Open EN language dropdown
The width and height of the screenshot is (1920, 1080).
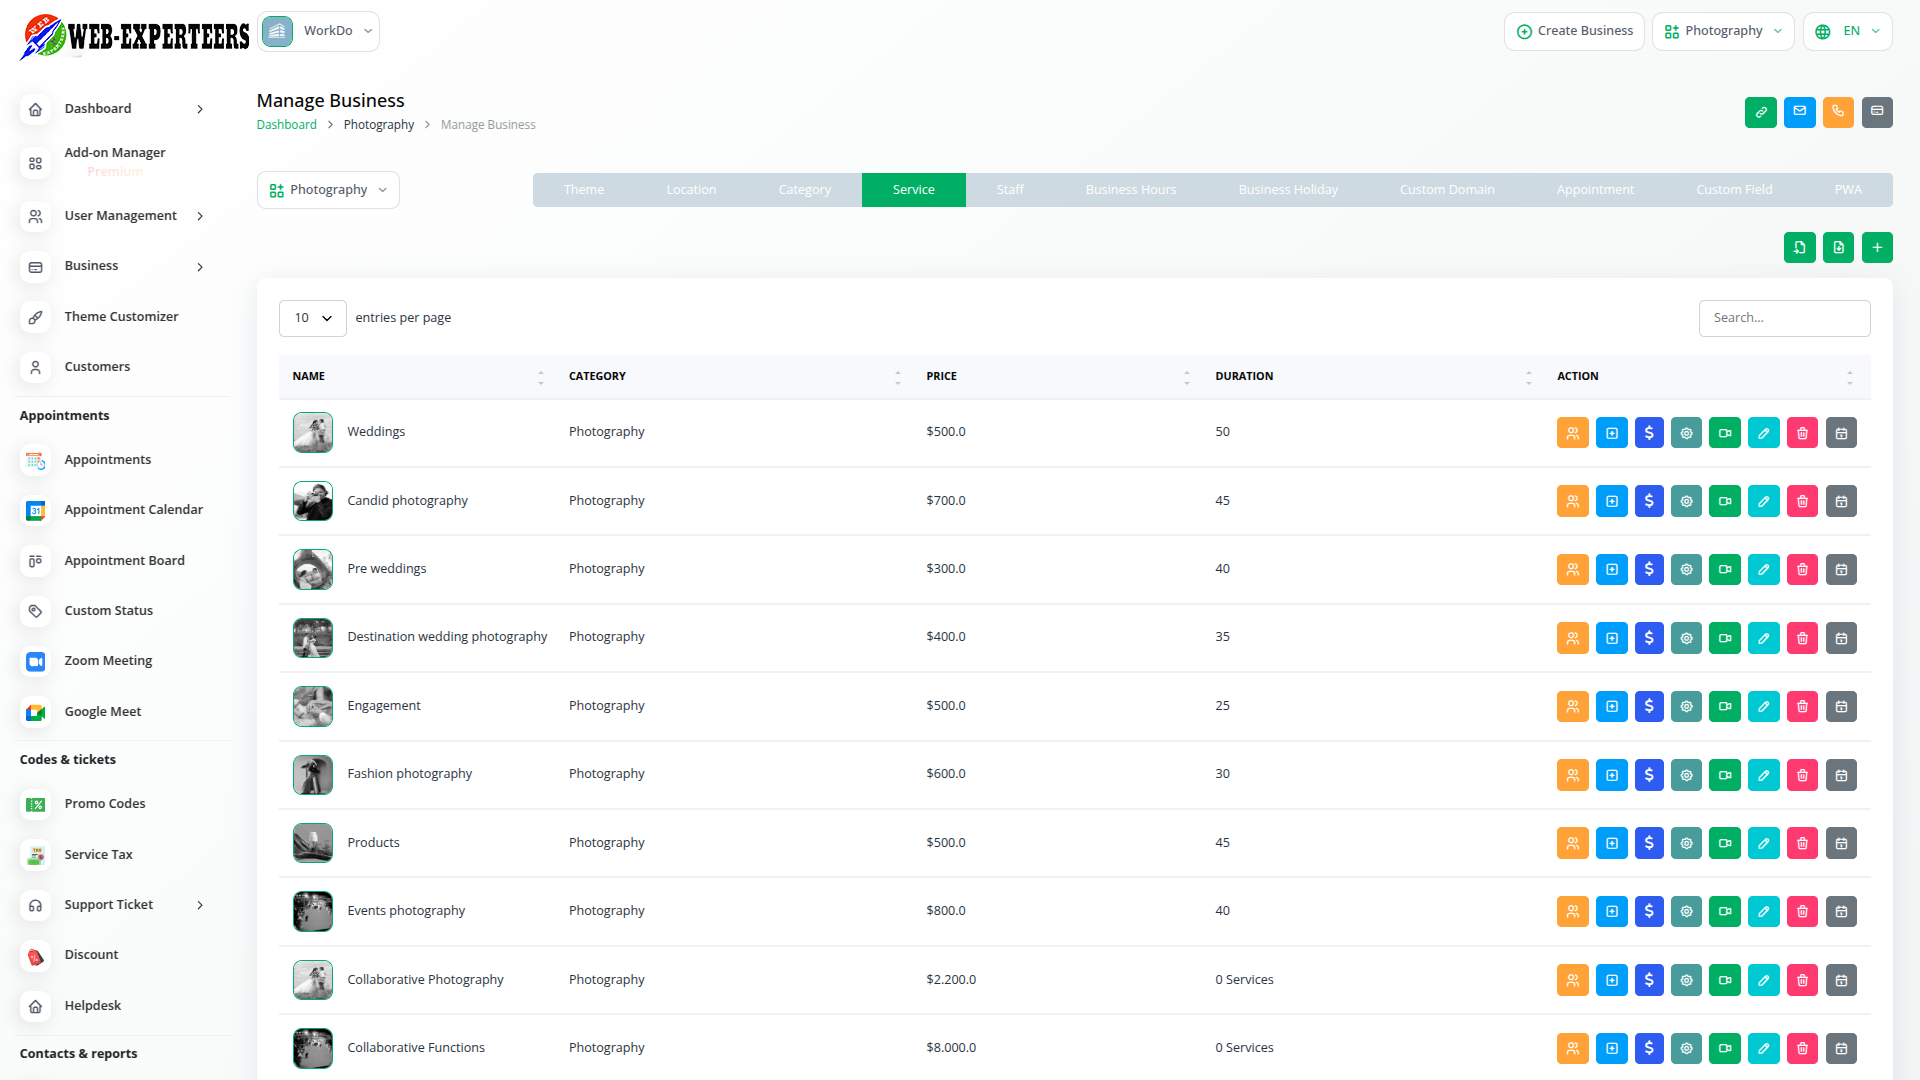coord(1848,31)
